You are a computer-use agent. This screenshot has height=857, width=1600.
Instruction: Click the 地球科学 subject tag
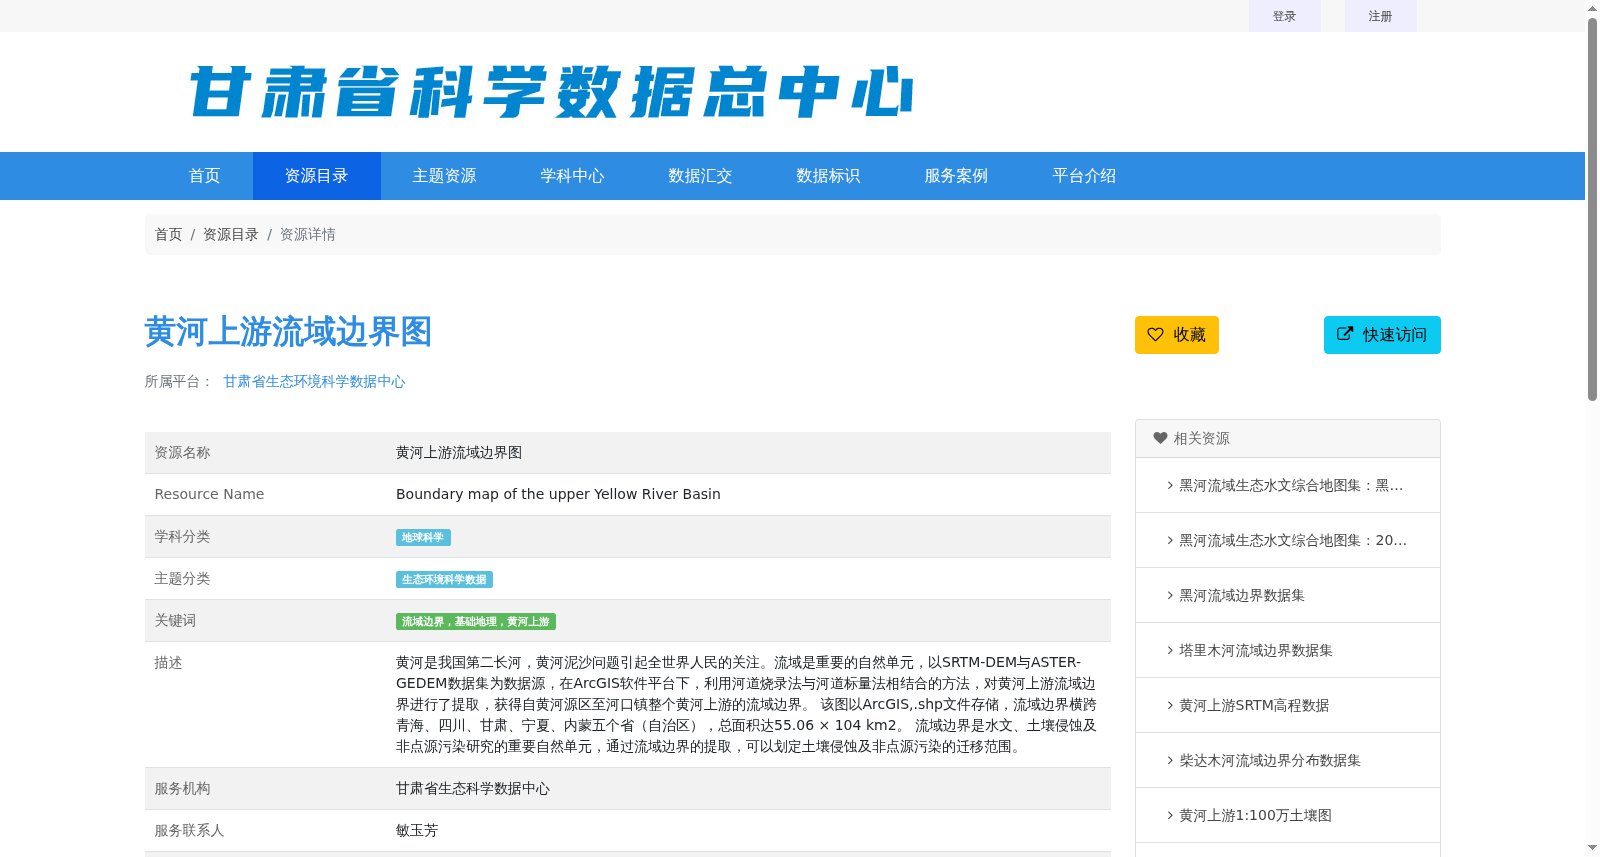tap(423, 537)
